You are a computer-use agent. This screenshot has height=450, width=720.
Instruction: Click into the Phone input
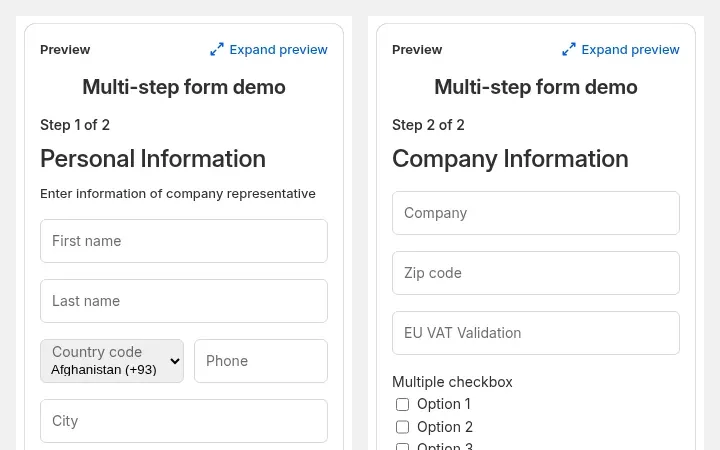[261, 361]
